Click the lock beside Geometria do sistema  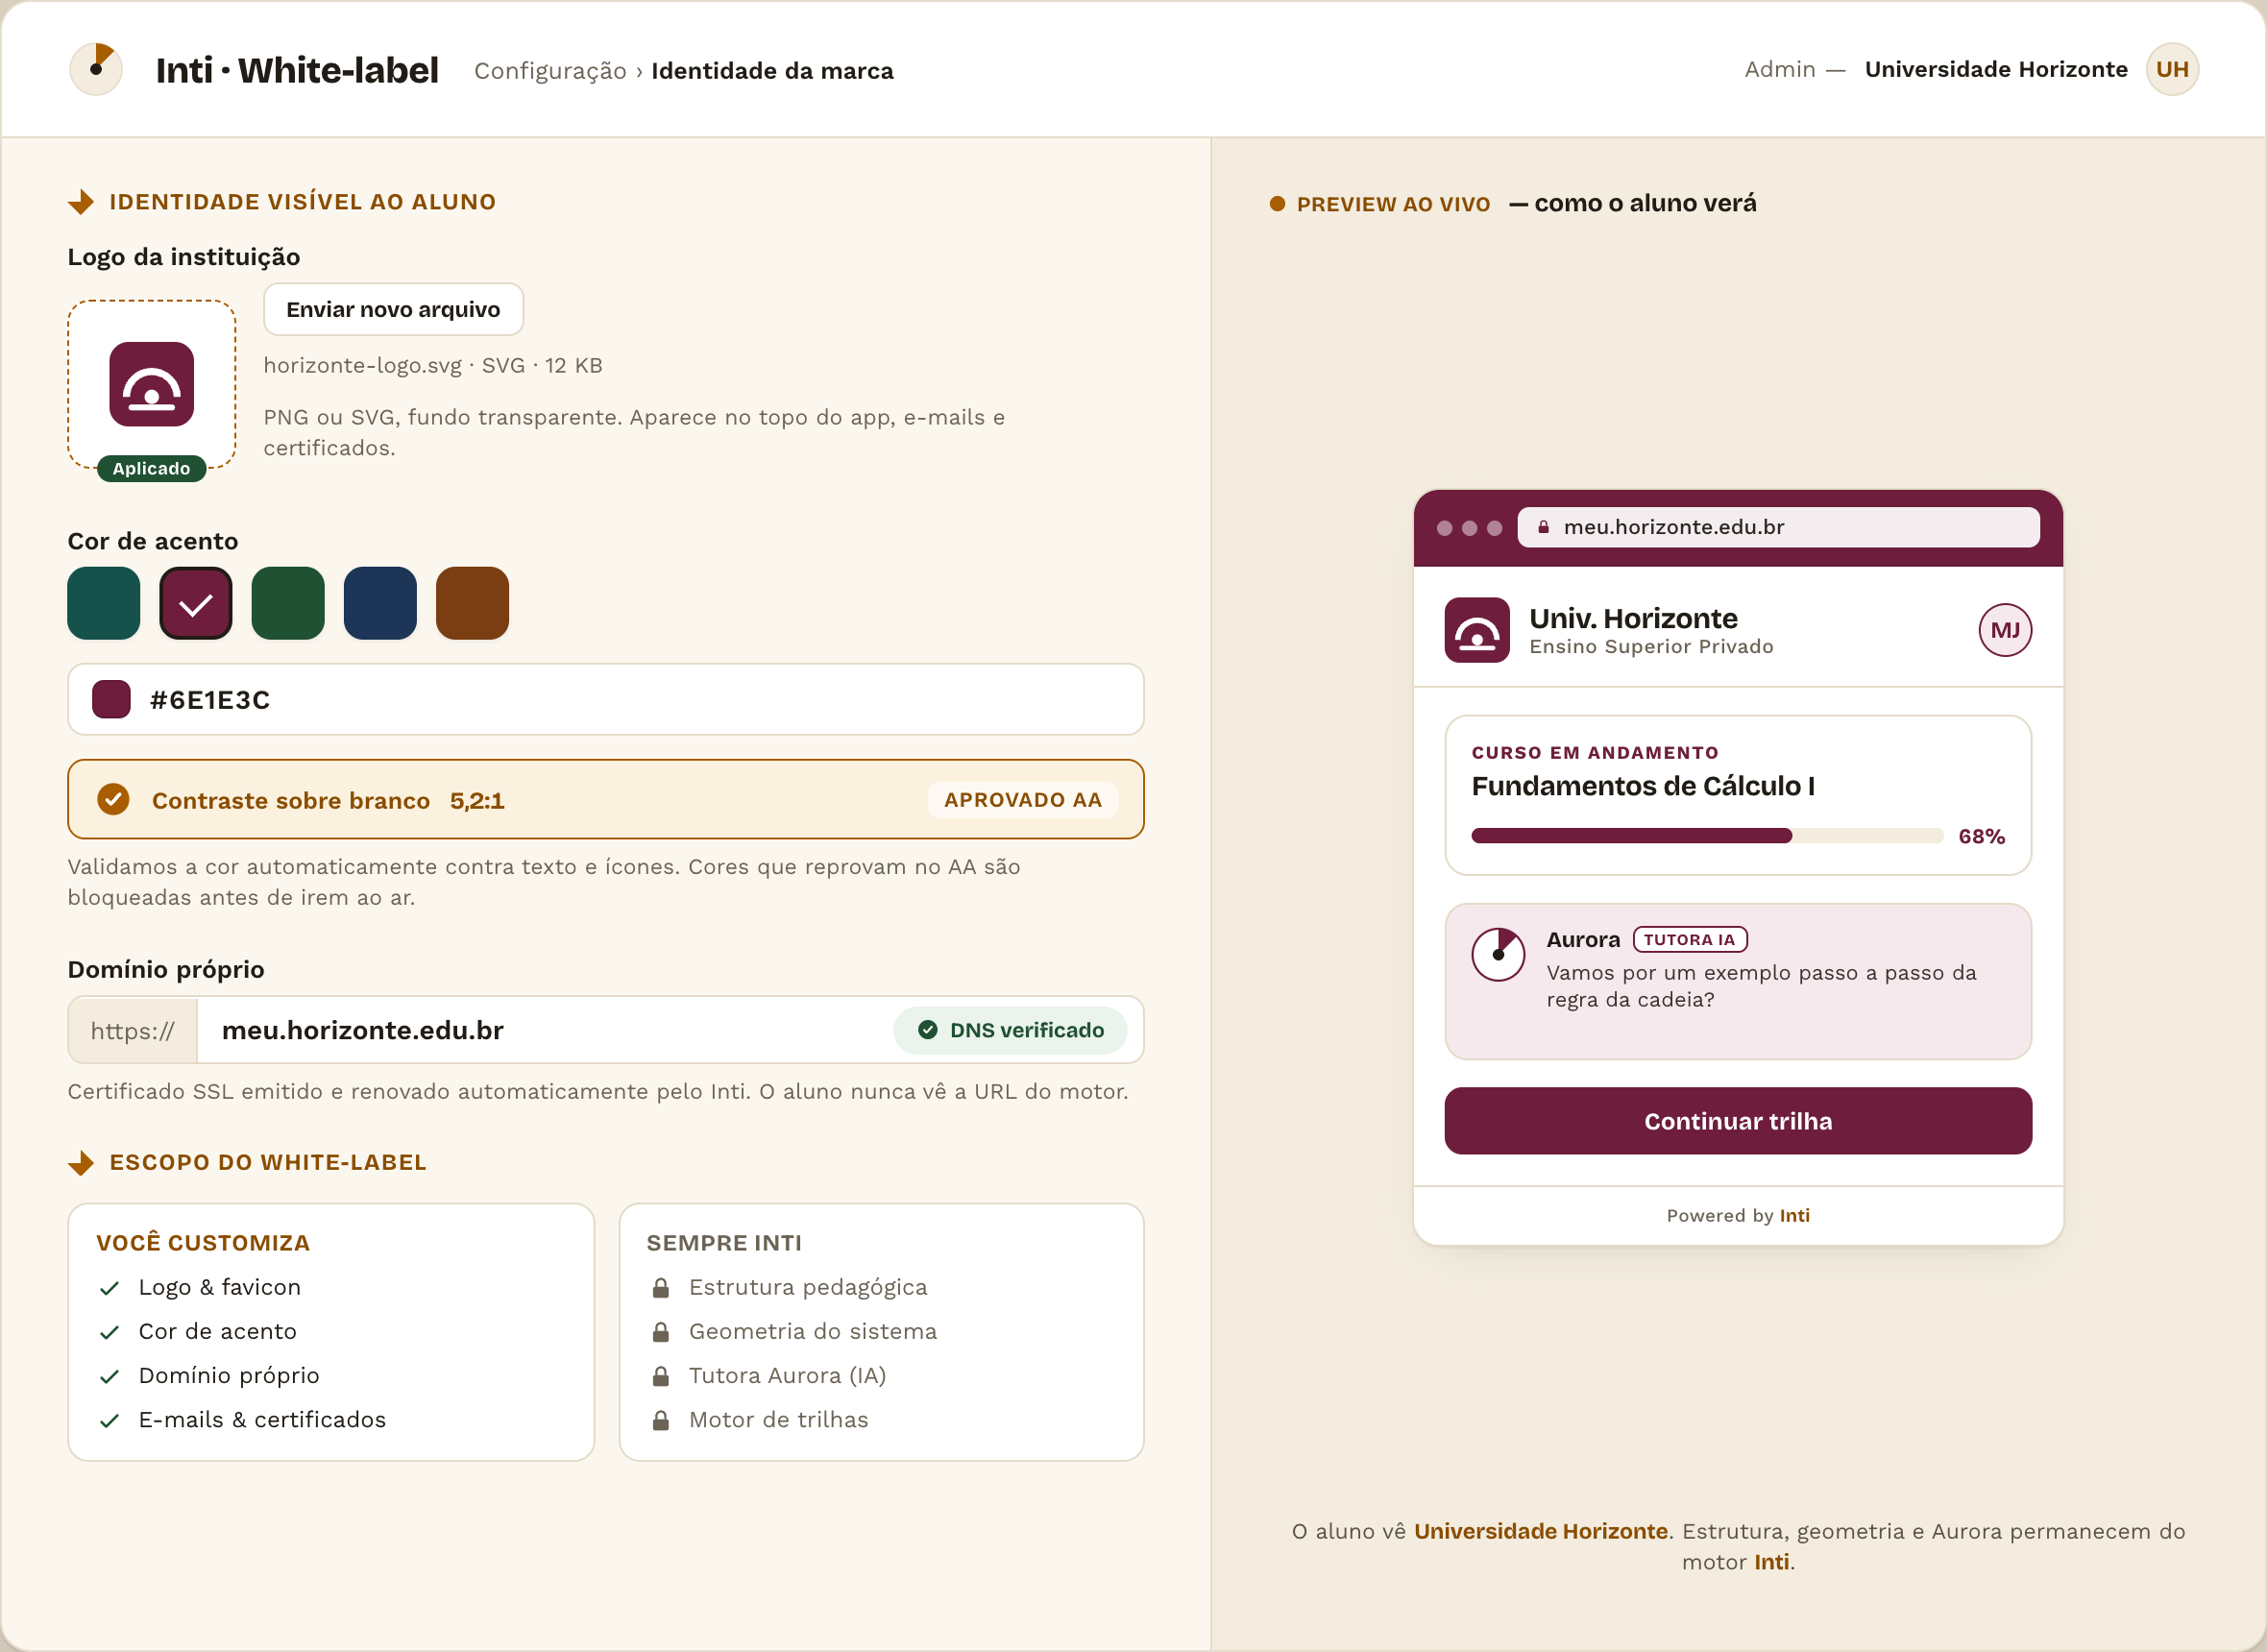point(660,1332)
